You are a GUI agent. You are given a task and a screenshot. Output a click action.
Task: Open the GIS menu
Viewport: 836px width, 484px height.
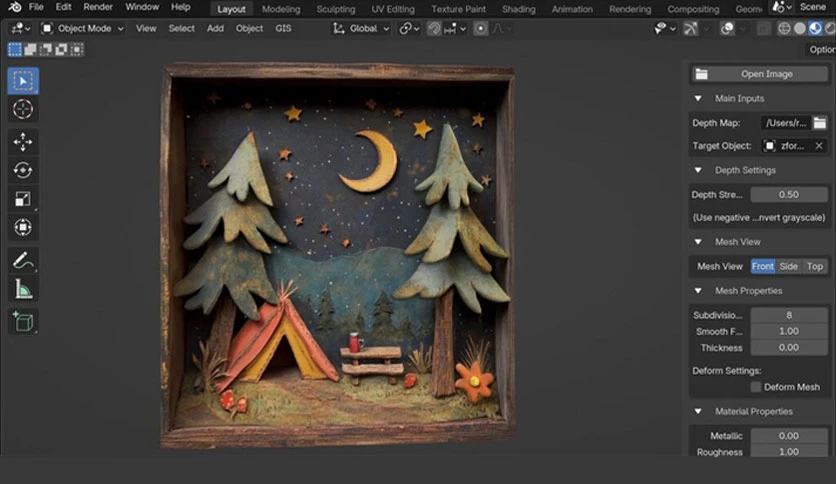coord(283,28)
